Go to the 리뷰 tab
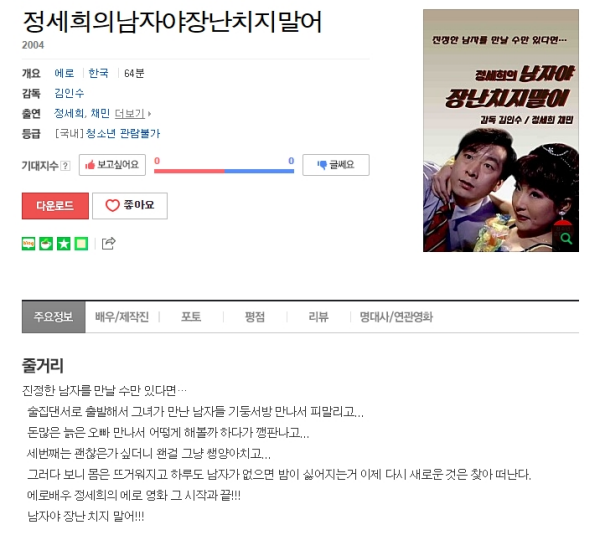Screen dimensions: 600x535 pos(318,317)
